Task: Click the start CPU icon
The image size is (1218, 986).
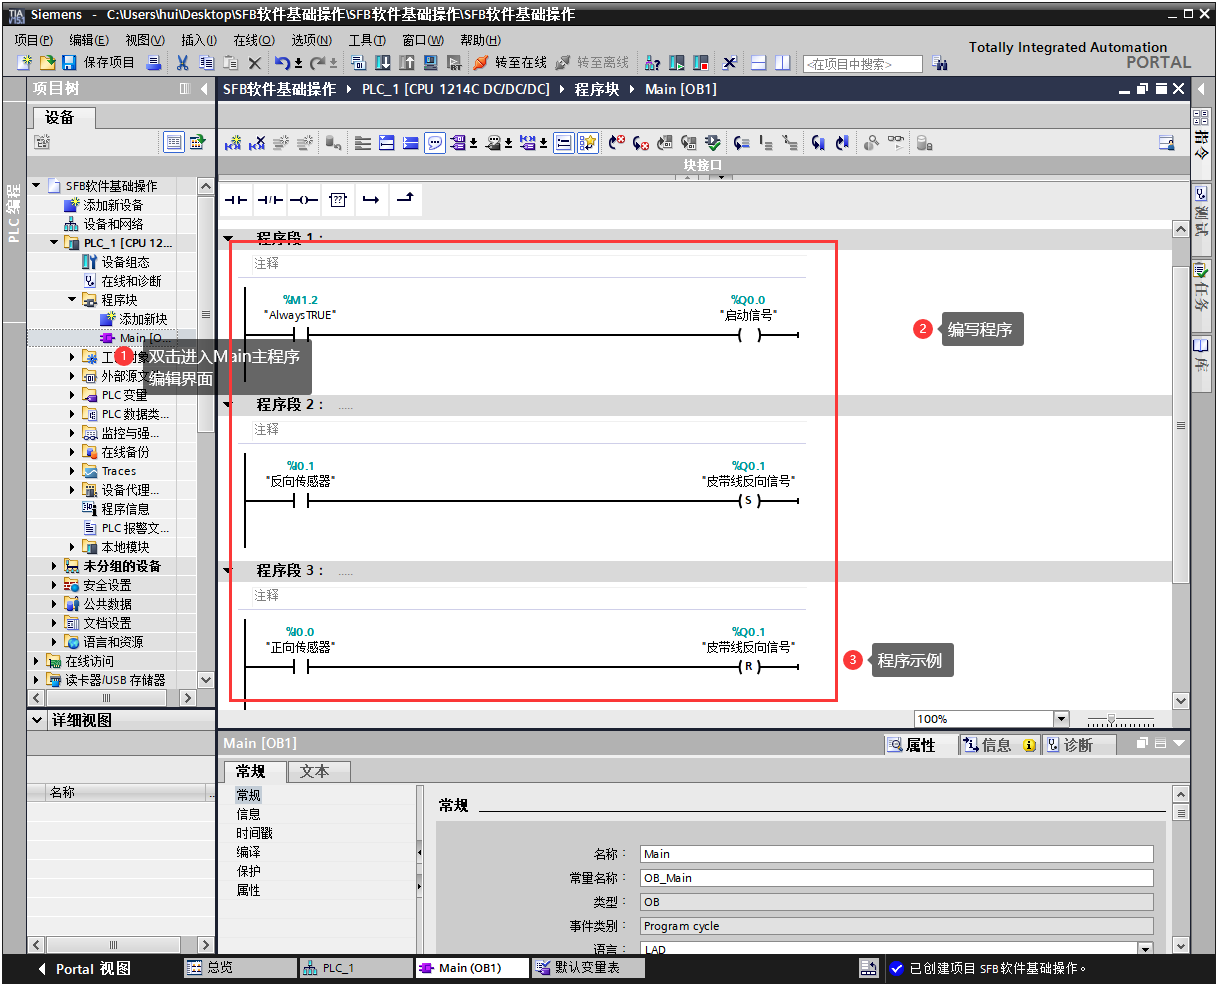Action: click(x=677, y=63)
